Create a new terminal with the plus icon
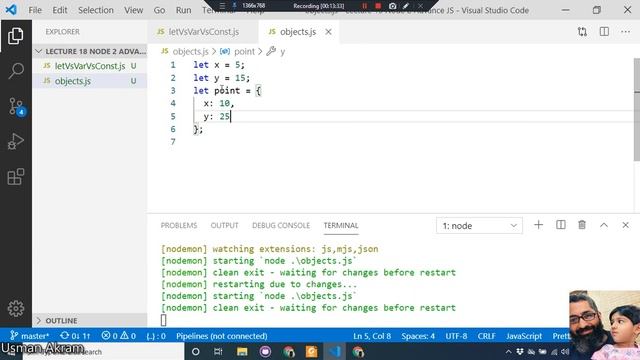This screenshot has width=640, height=360. pos(538,225)
